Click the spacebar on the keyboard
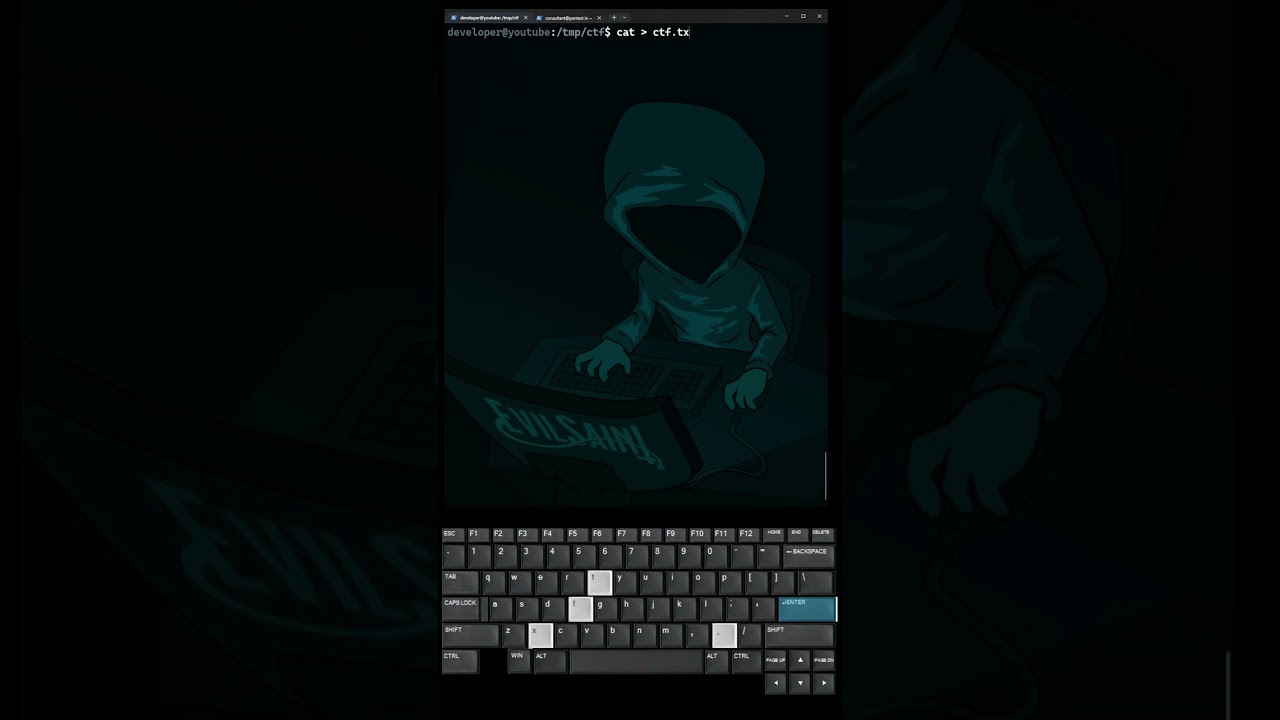 (x=636, y=661)
